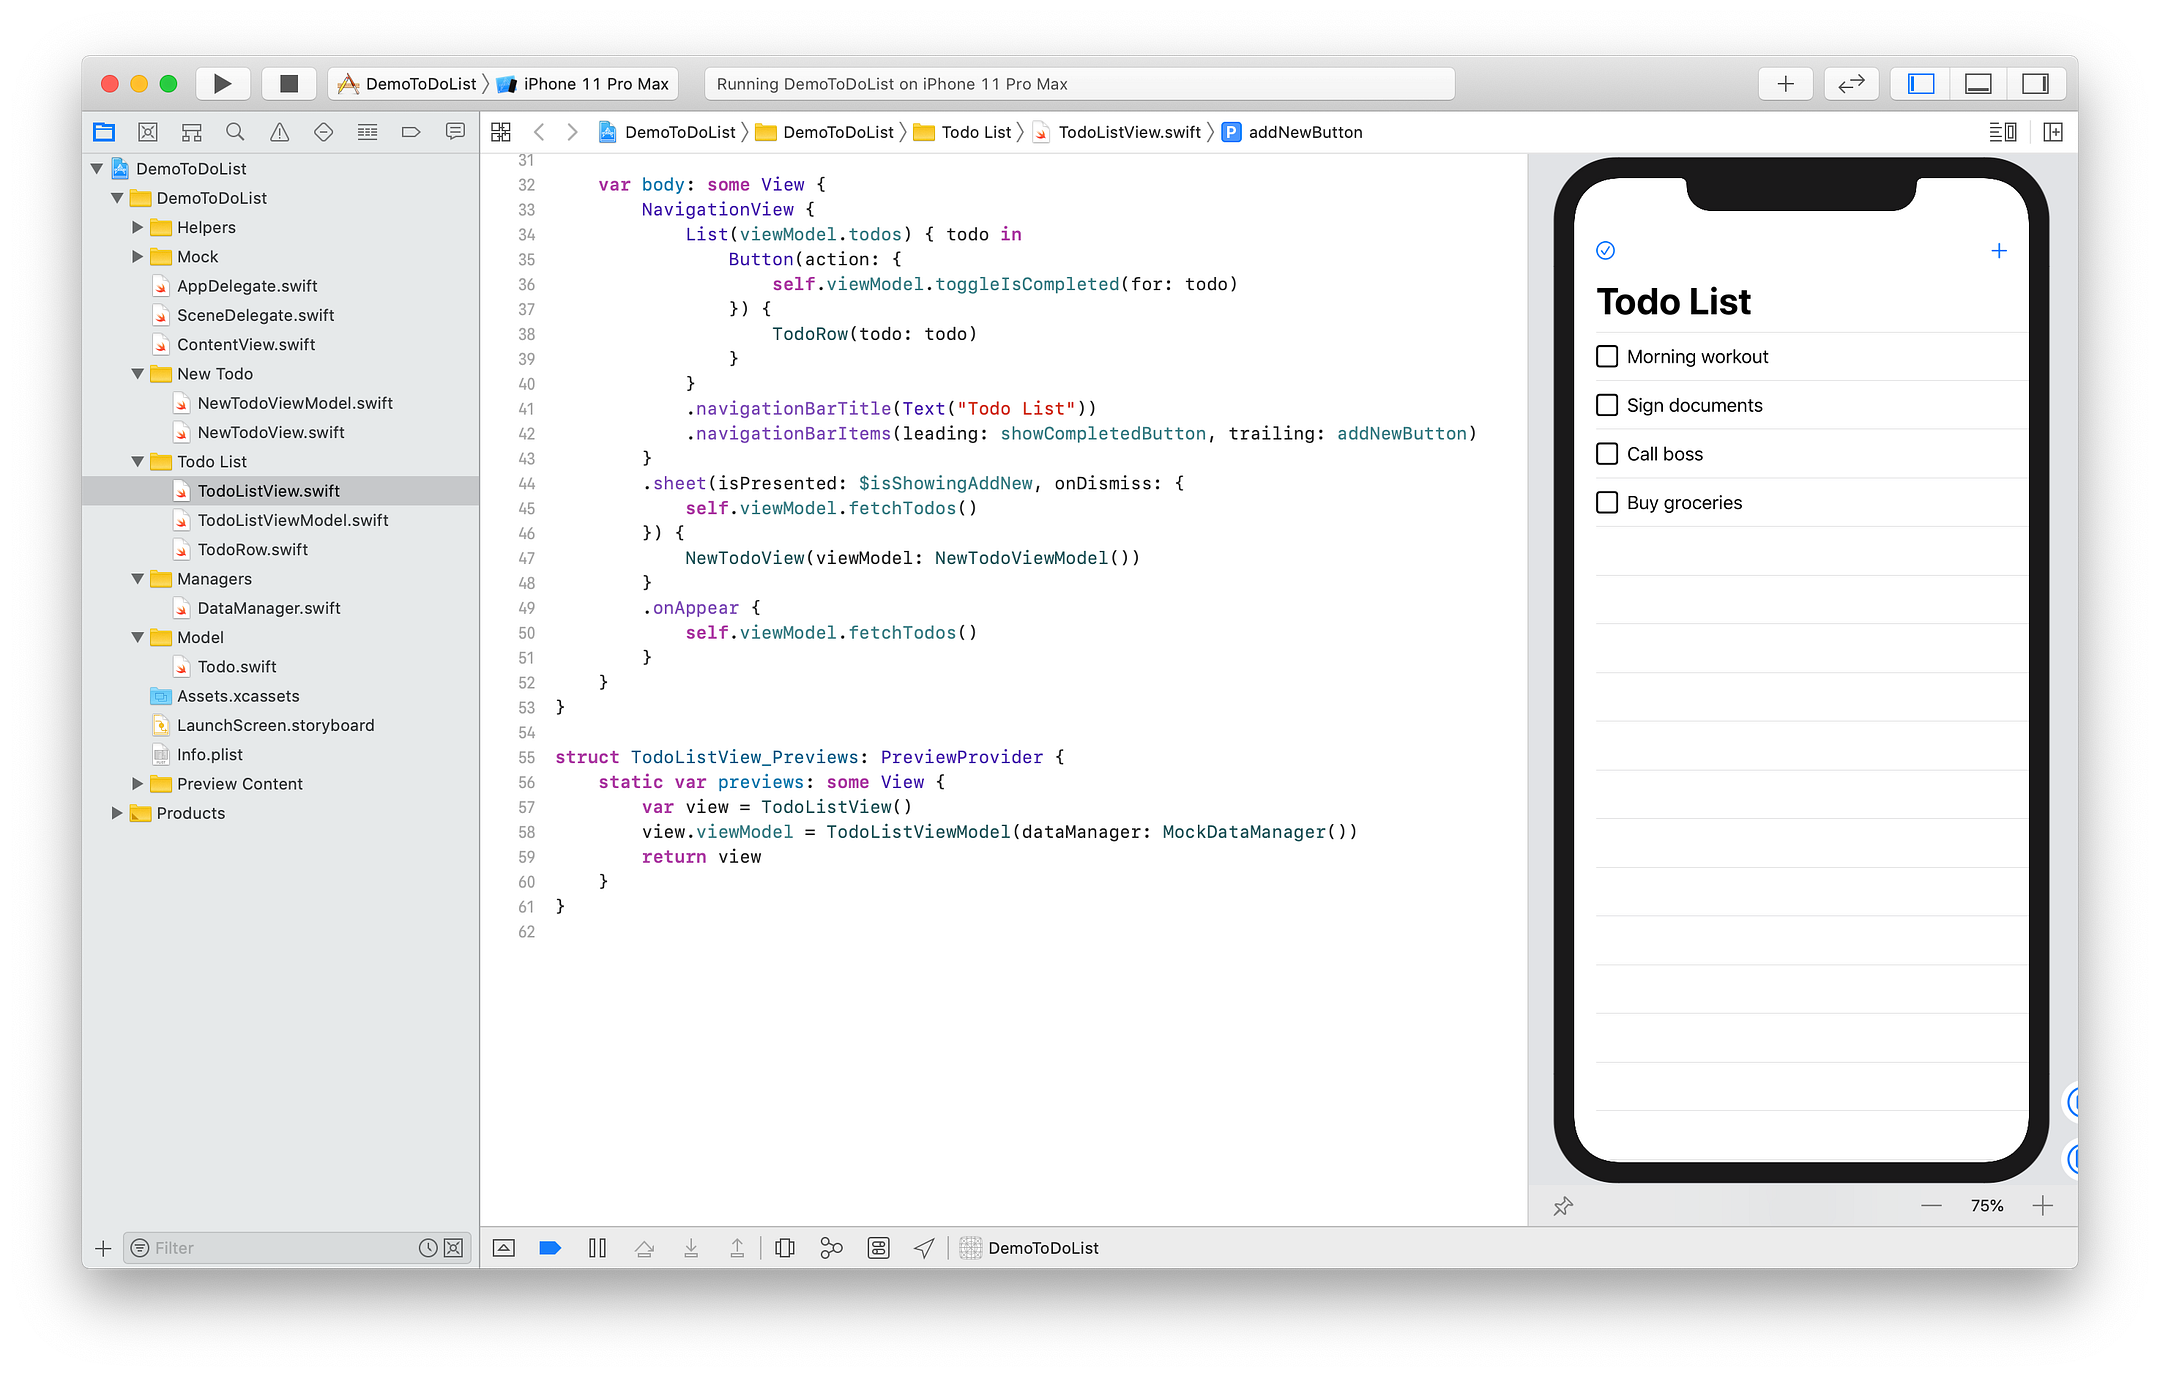This screenshot has width=2160, height=1377.
Task: Click the Simulate Location arrow icon
Action: 921,1248
